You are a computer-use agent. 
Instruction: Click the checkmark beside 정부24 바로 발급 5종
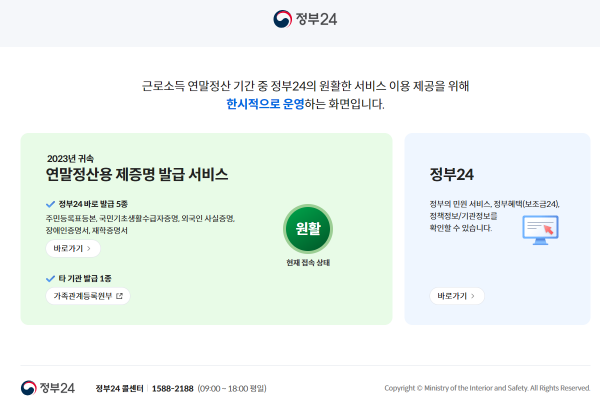click(x=51, y=203)
